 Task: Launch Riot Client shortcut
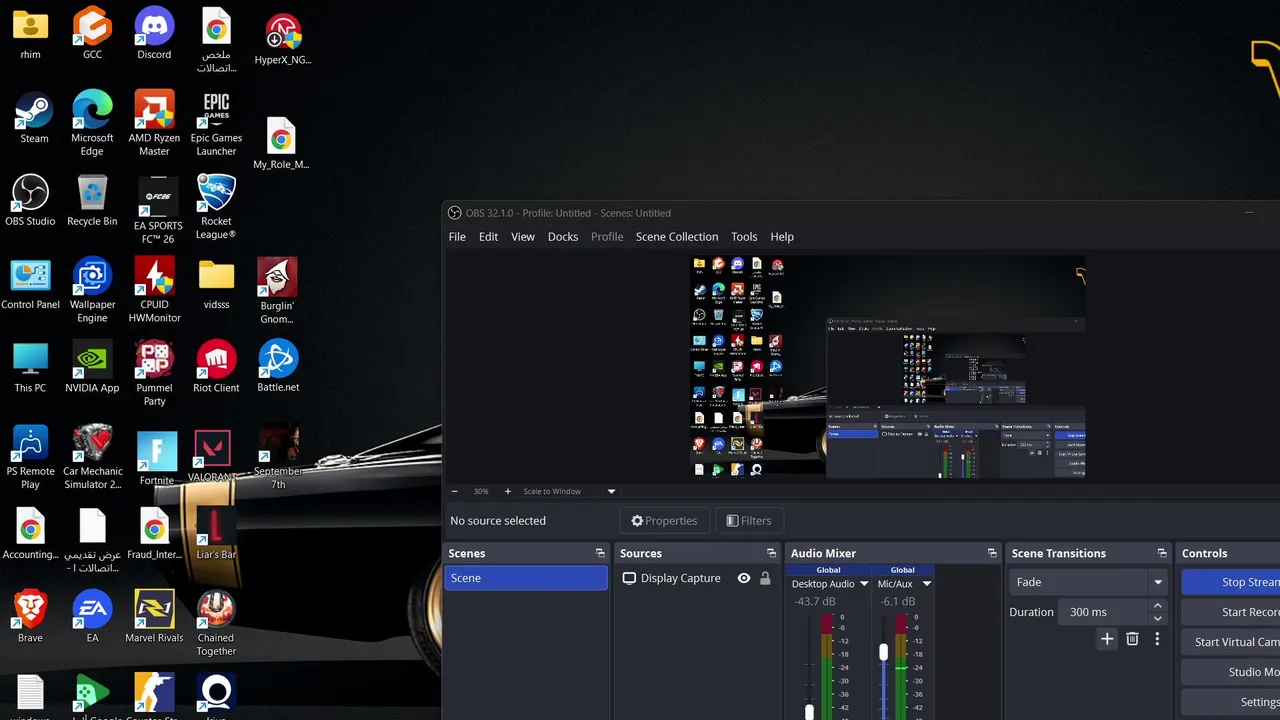216,368
